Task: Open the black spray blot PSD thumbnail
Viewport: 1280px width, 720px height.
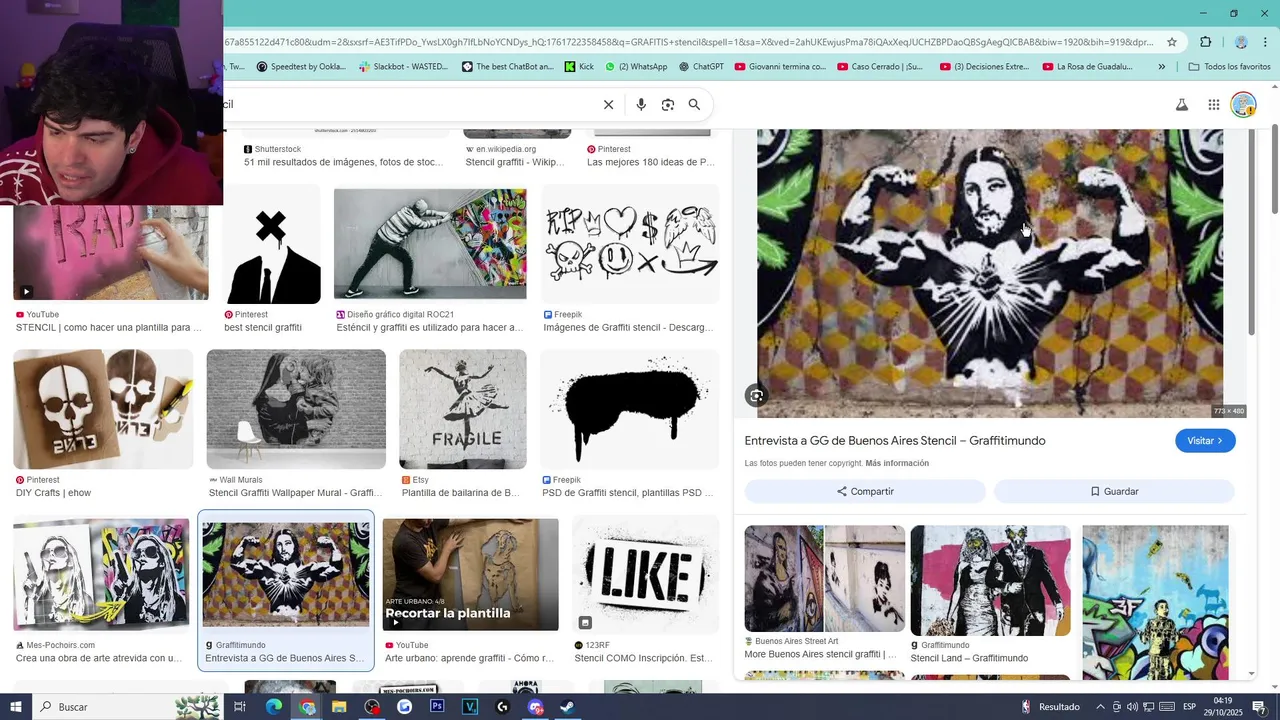Action: point(630,409)
